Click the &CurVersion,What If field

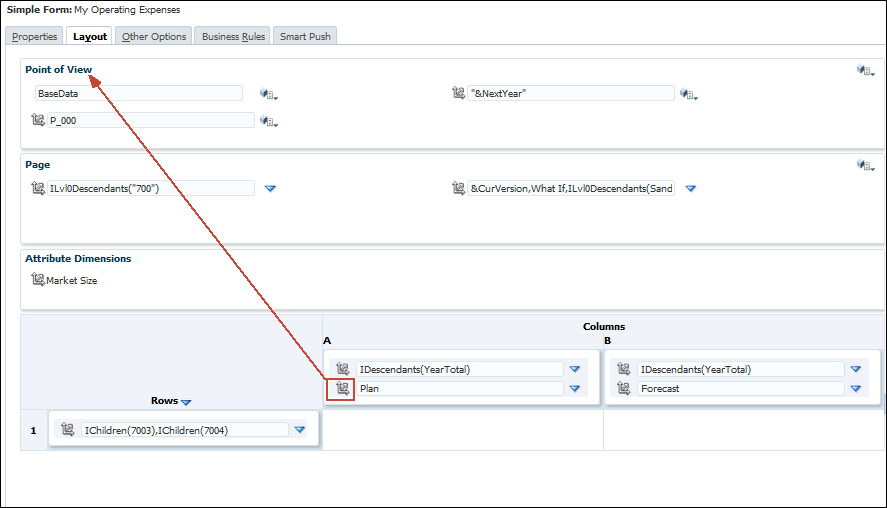[x=571, y=188]
